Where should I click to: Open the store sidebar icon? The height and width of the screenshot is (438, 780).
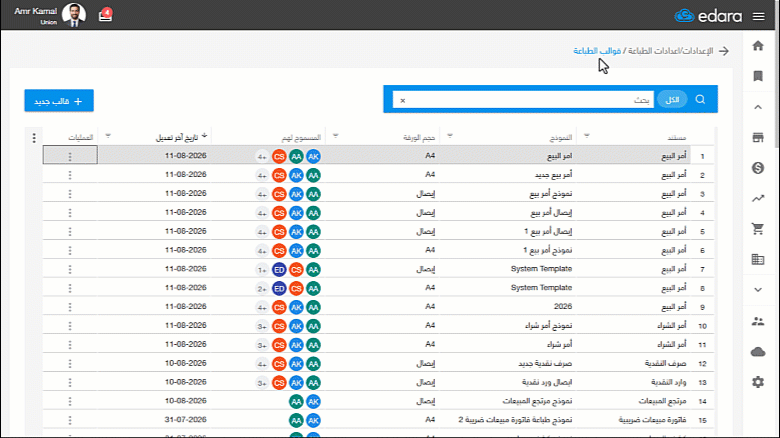(758, 137)
